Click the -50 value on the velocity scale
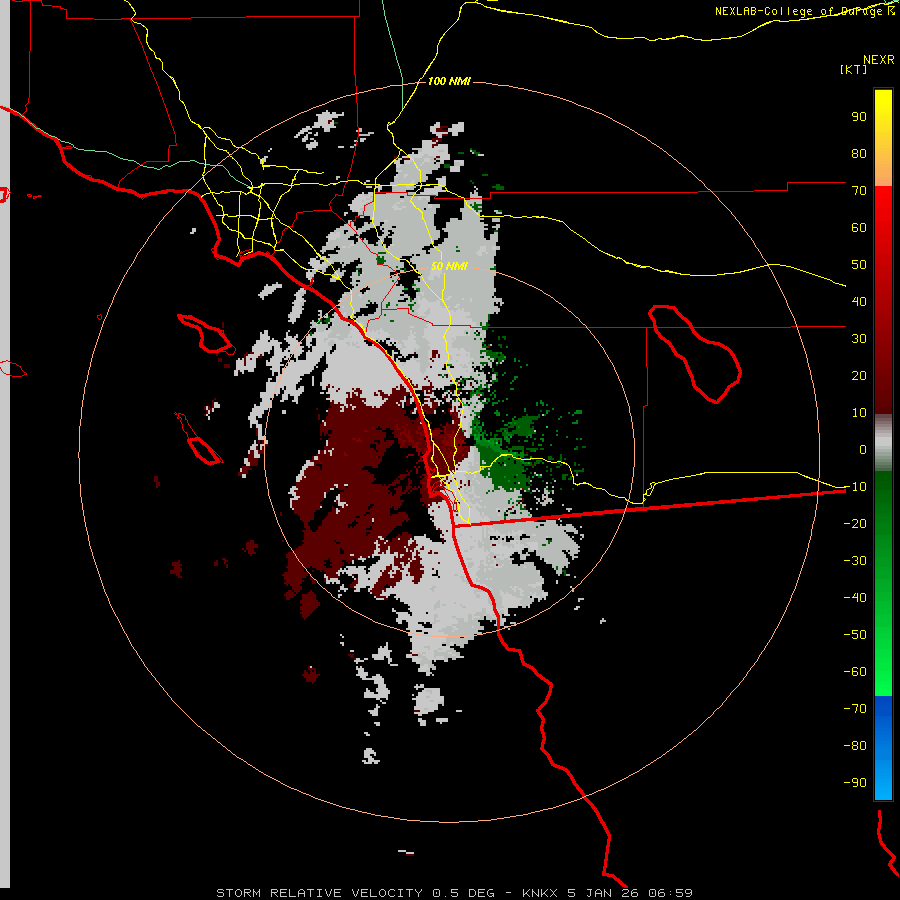900x900 pixels. click(855, 635)
